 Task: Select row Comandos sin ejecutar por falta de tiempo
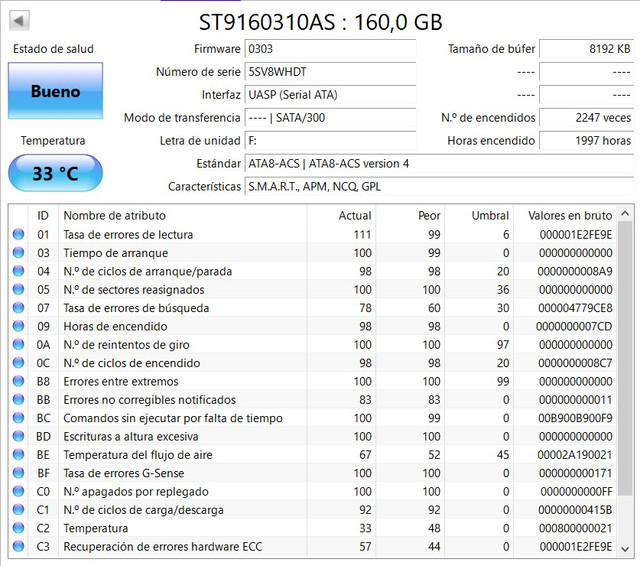[x=313, y=418]
